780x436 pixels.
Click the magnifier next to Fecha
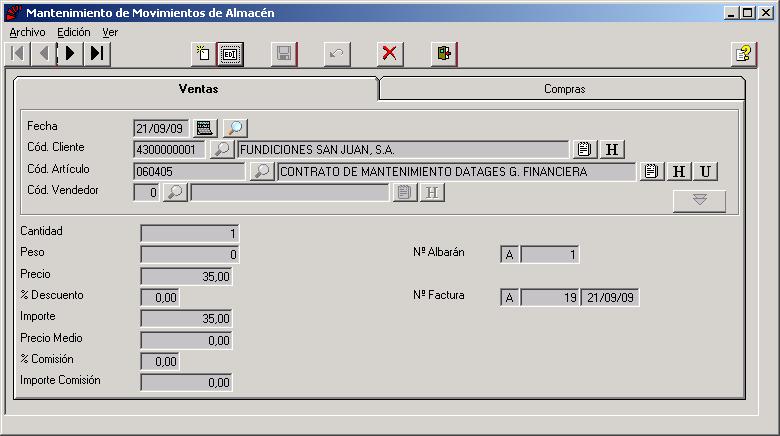click(x=235, y=128)
